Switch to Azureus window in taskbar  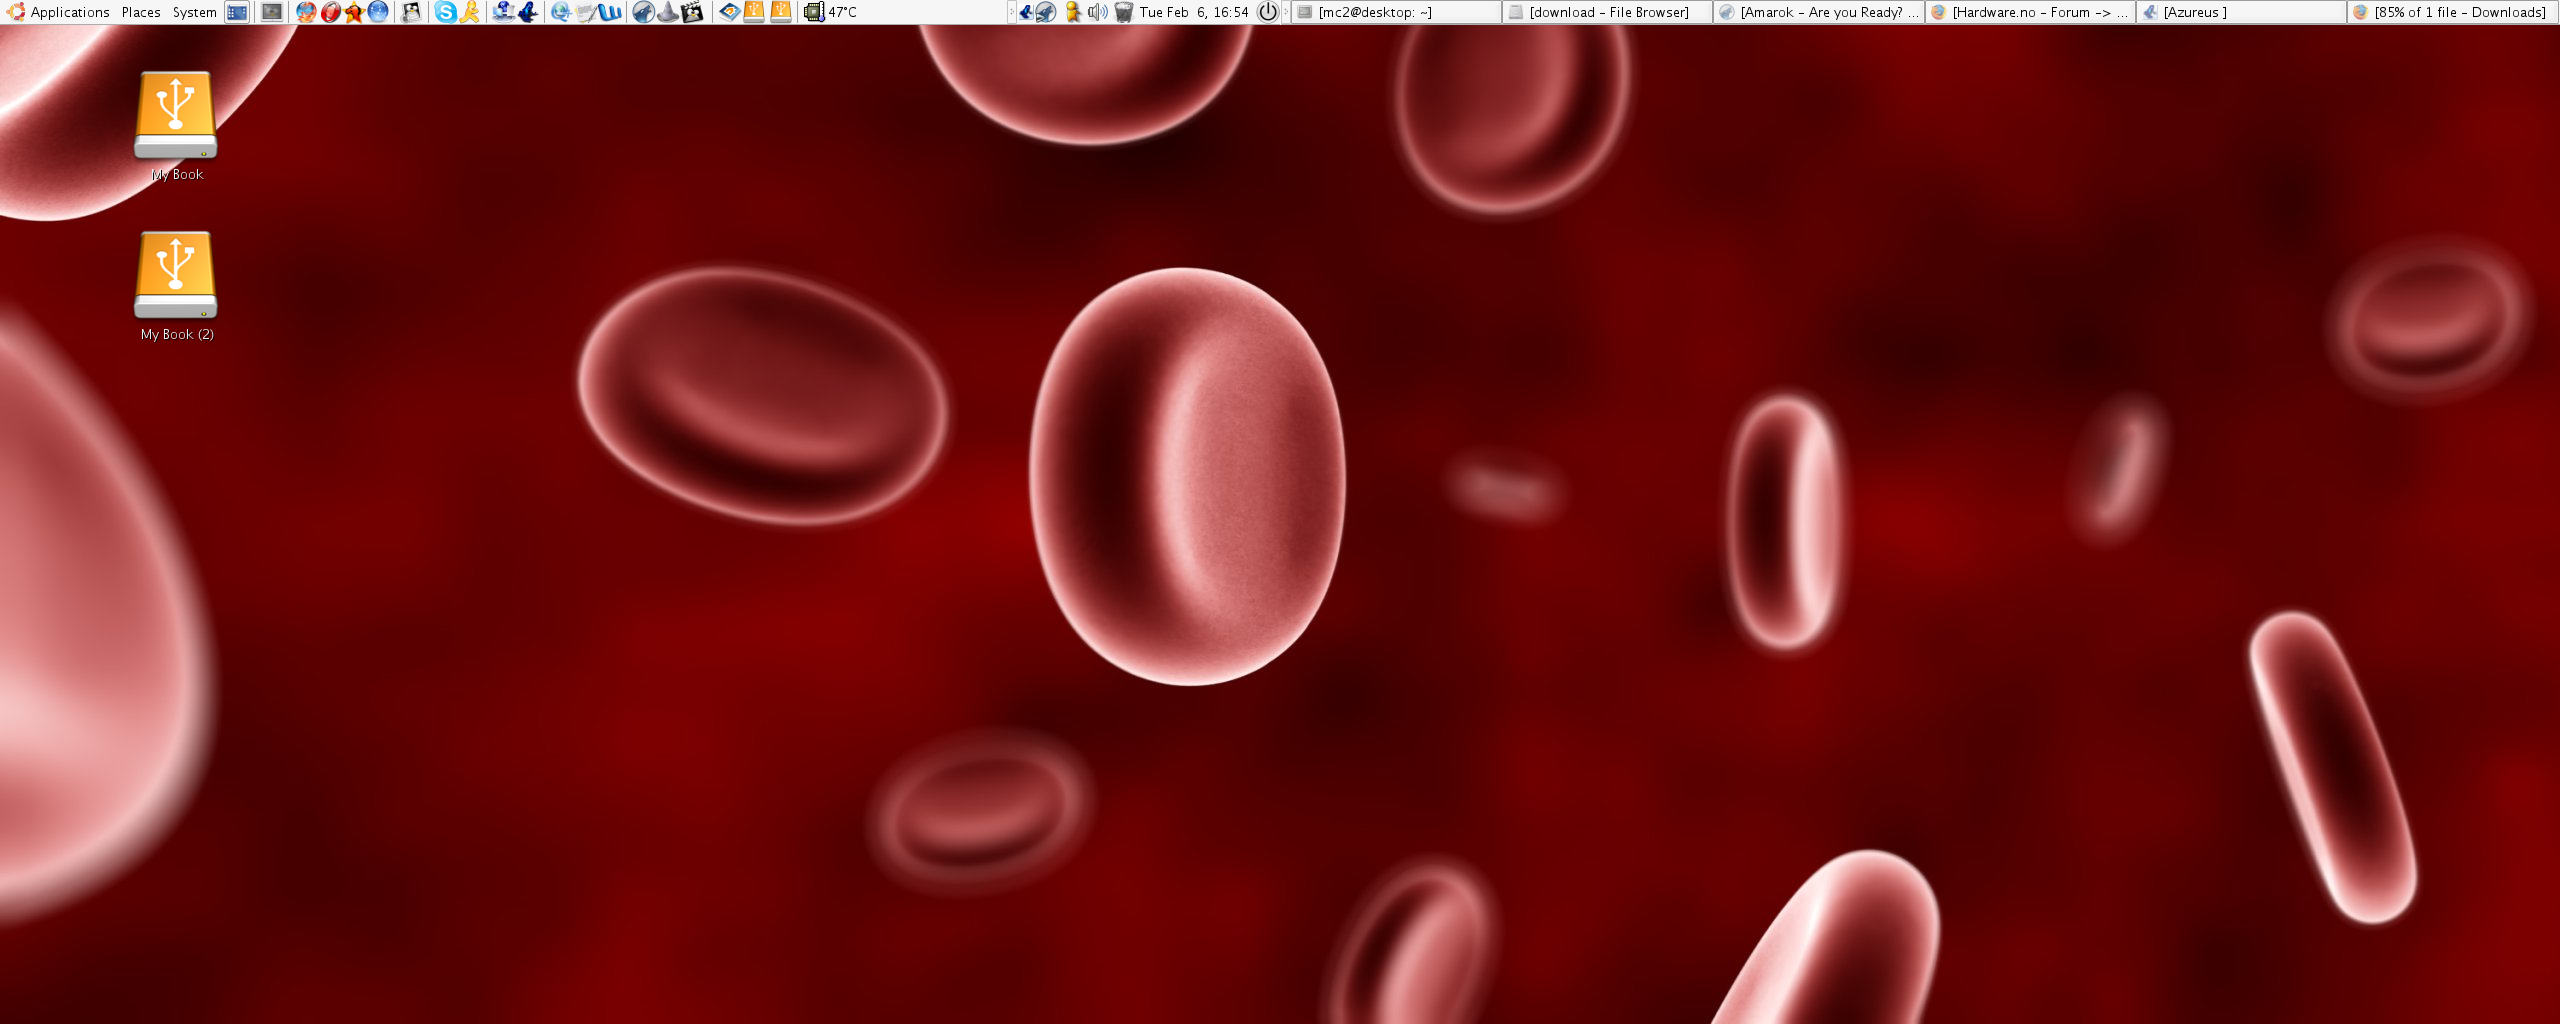click(2240, 12)
